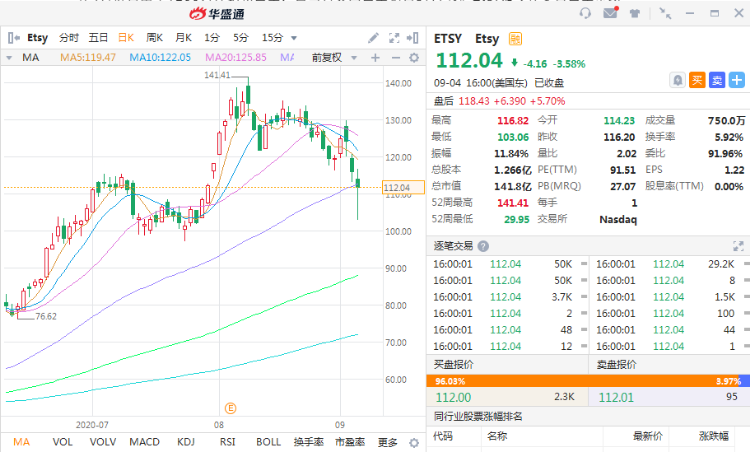Click the compact-mode arrows icon in title bar
This screenshot has height=452, width=750.
coord(665,13)
